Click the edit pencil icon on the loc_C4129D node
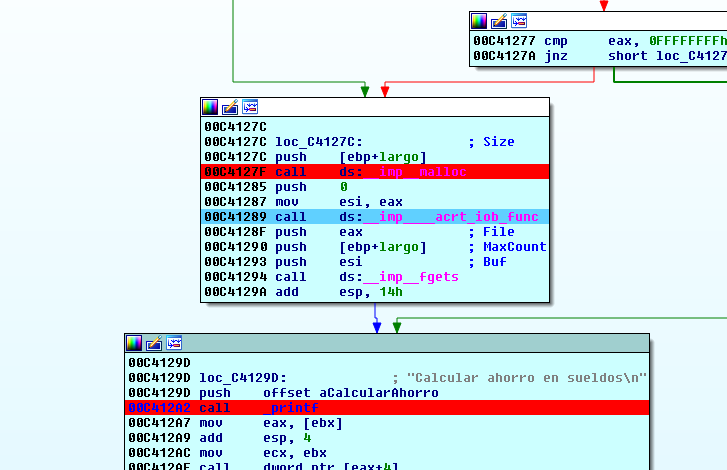Viewport: 727px width, 470px height. point(154,342)
